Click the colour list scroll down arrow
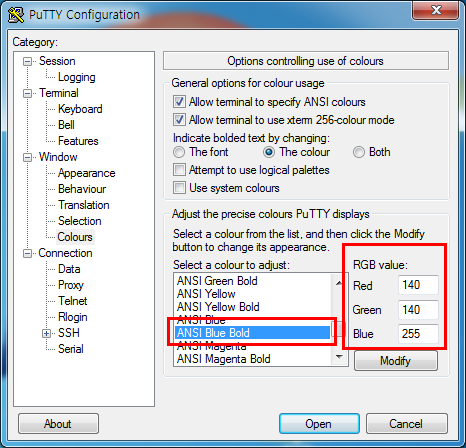 pyautogui.click(x=339, y=357)
